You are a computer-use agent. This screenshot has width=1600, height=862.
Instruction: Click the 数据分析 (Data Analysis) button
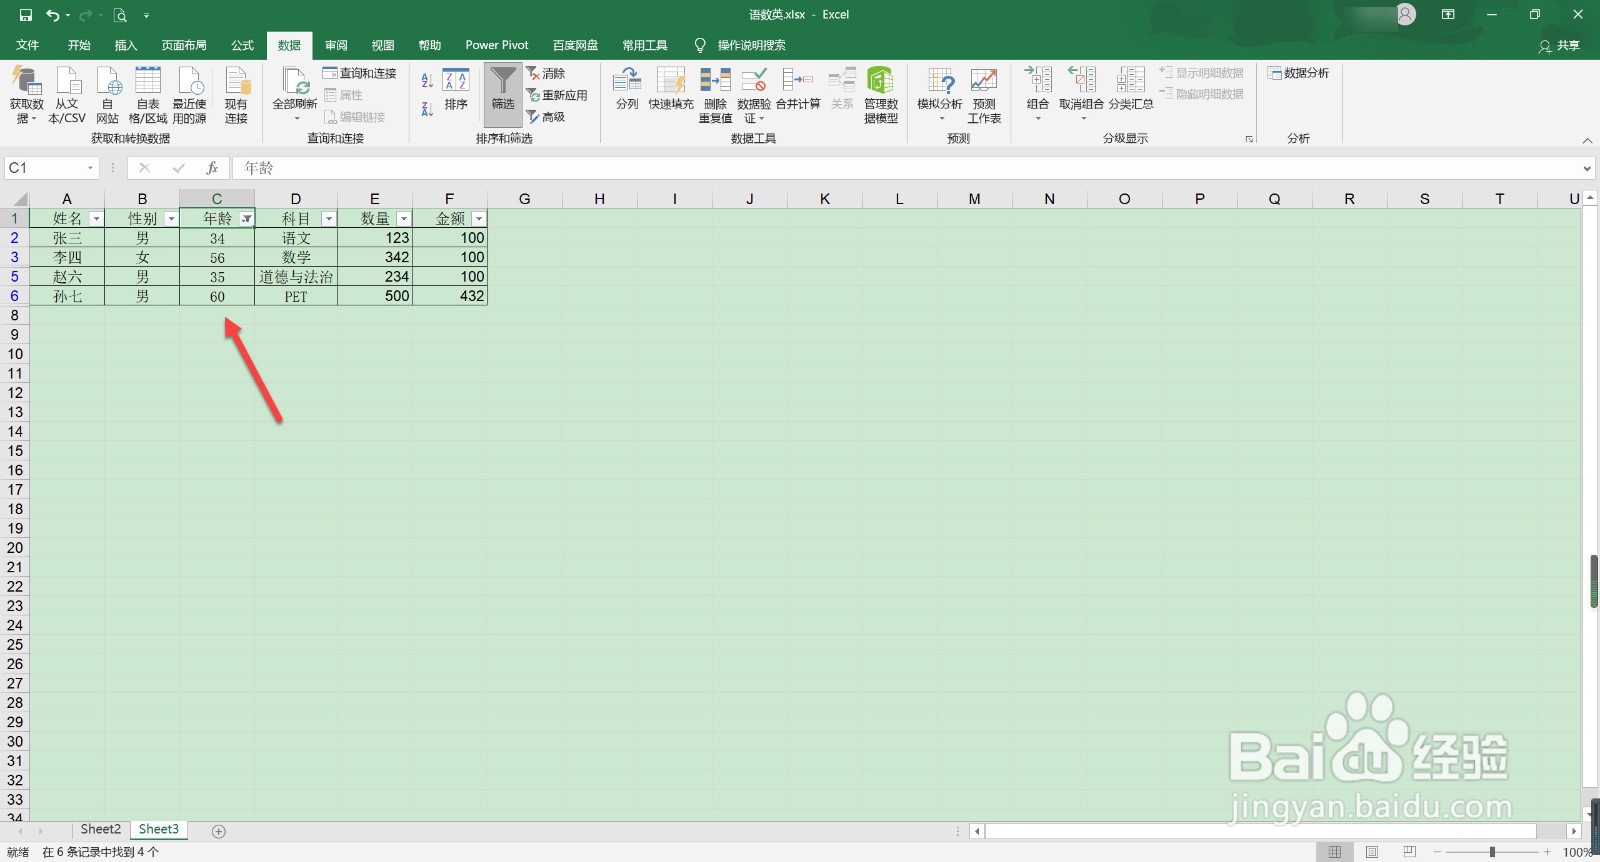tap(1298, 73)
